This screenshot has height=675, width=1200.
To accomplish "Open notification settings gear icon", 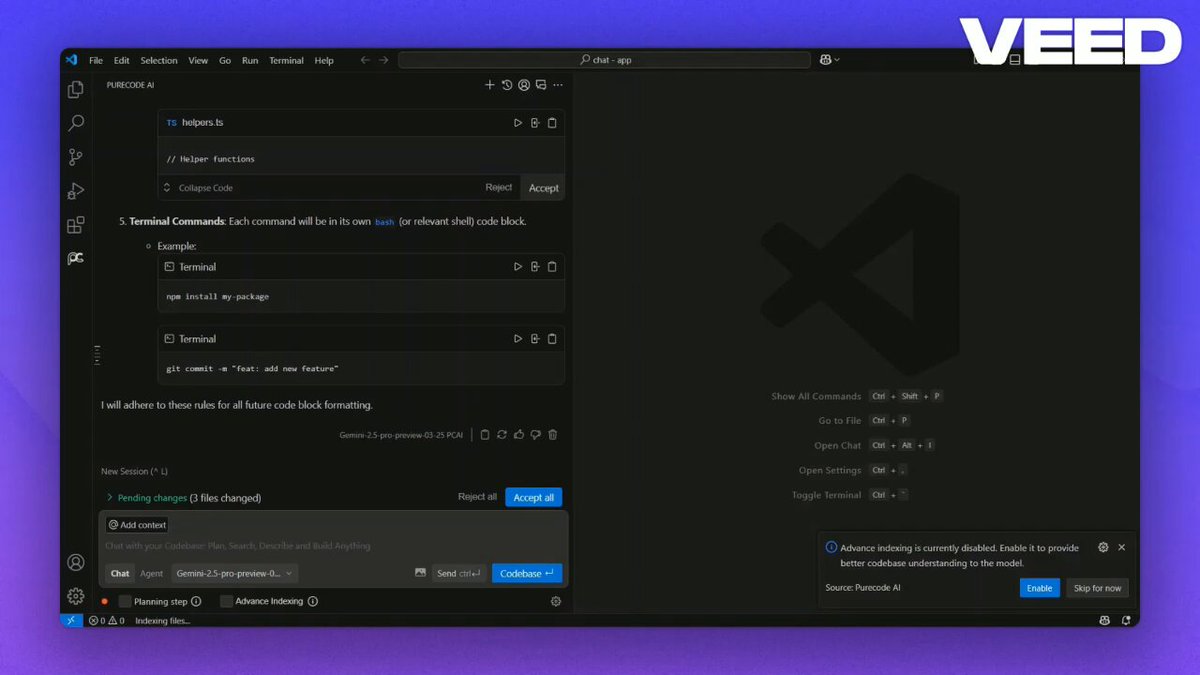I will click(1103, 548).
